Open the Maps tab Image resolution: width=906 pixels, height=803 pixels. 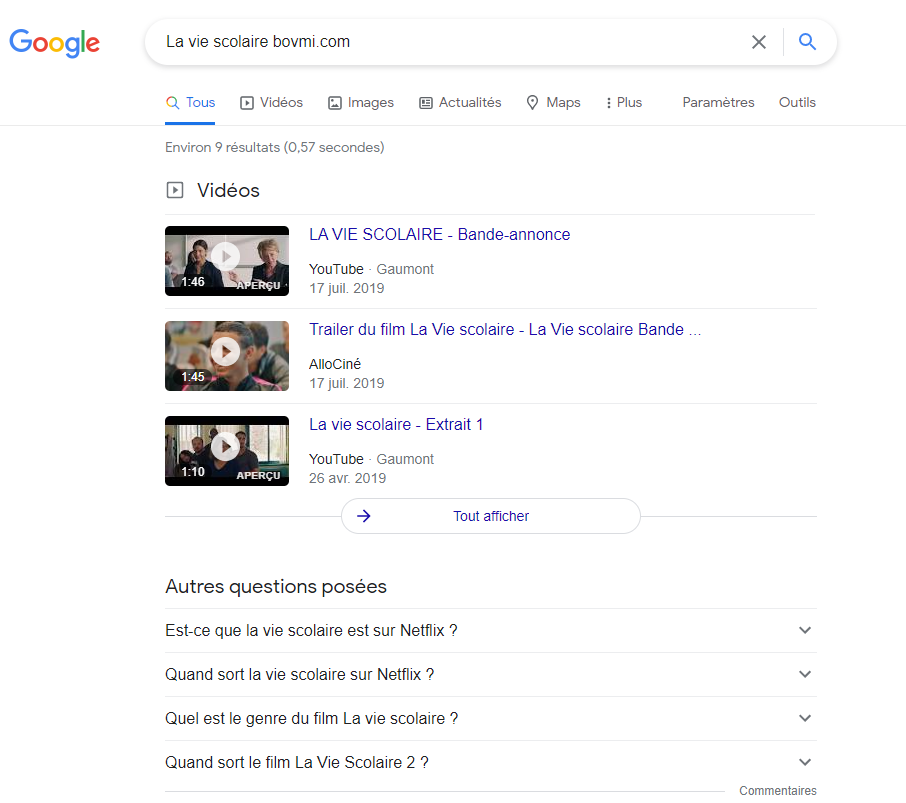553,102
